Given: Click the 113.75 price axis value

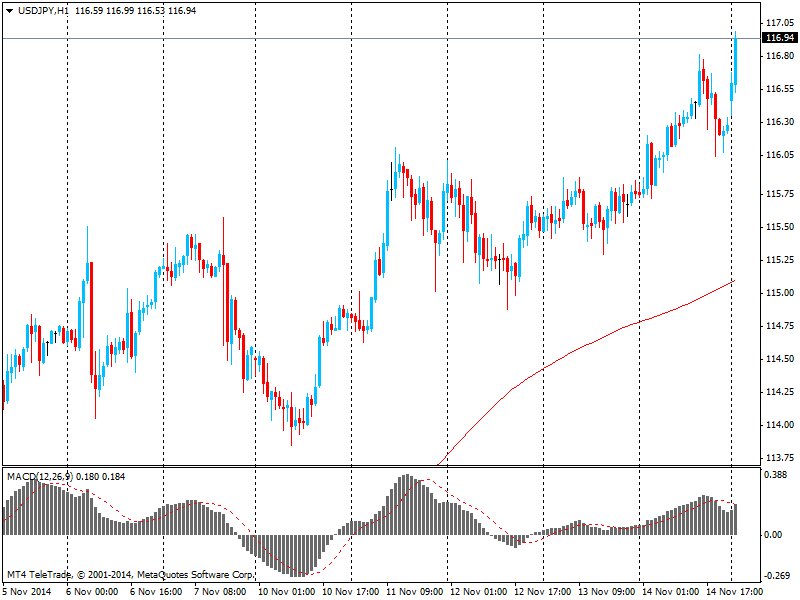Looking at the screenshot, I should click(780, 458).
